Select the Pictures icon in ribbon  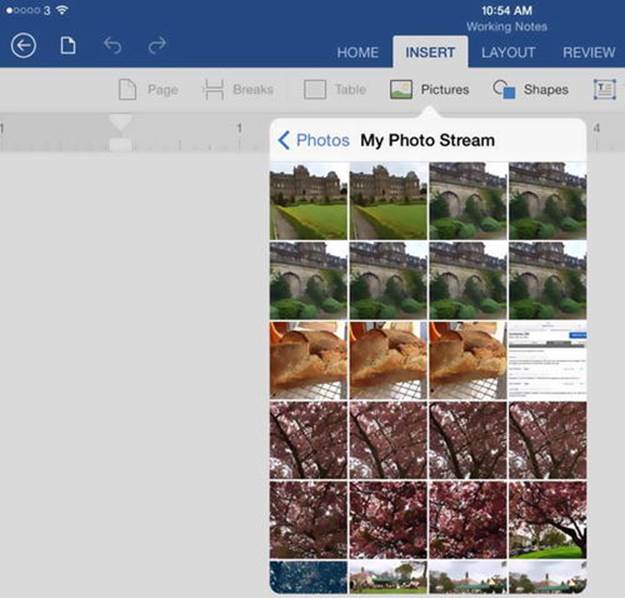click(x=401, y=89)
